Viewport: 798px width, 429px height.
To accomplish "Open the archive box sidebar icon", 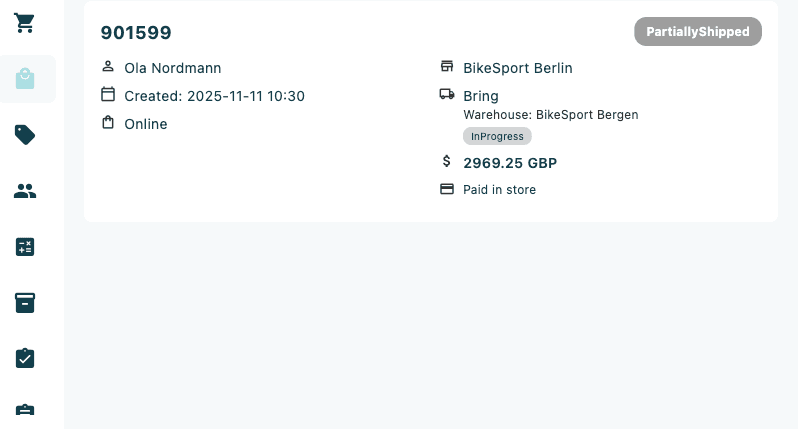I will point(25,303).
